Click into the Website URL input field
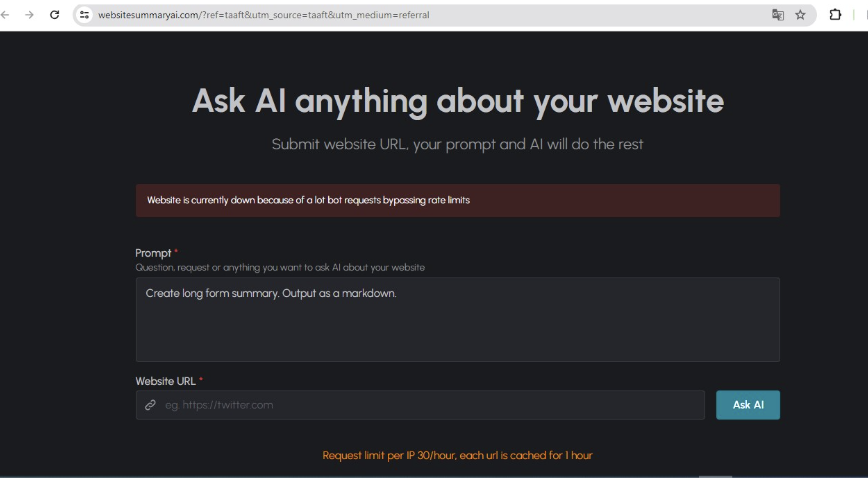The height and width of the screenshot is (480, 868). point(430,405)
